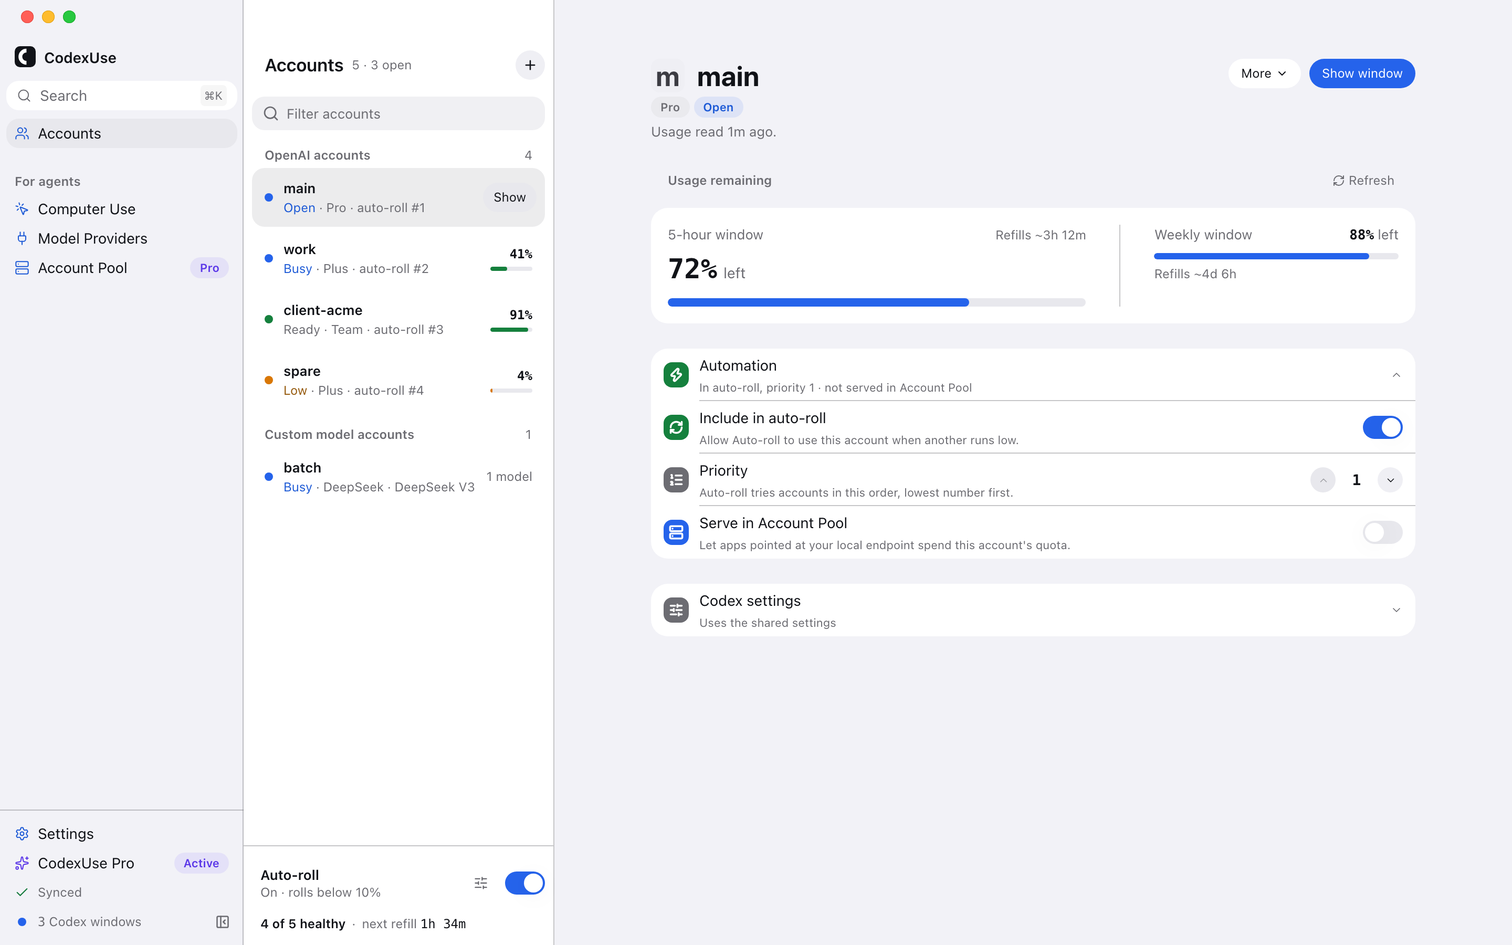Screen dimensions: 1512x945
Task: Decrease Priority with the up chevron
Action: pos(1323,480)
